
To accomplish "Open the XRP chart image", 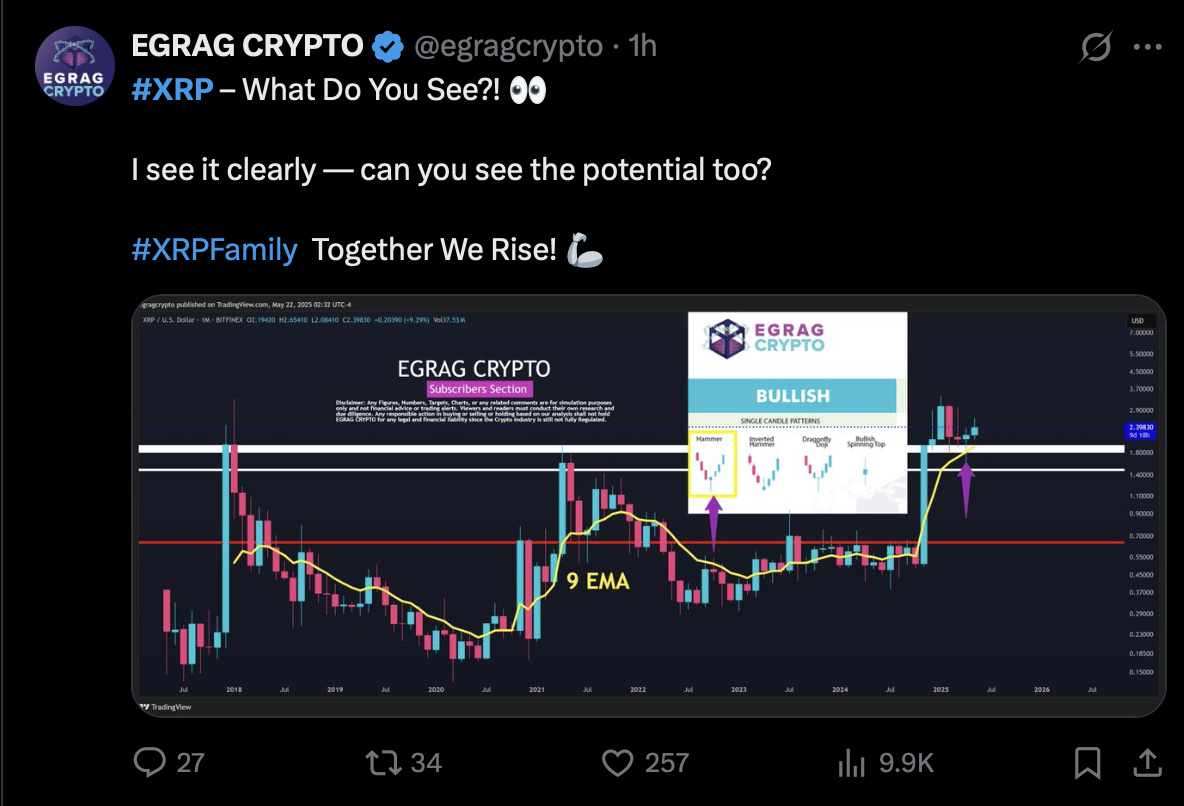I will point(649,505).
